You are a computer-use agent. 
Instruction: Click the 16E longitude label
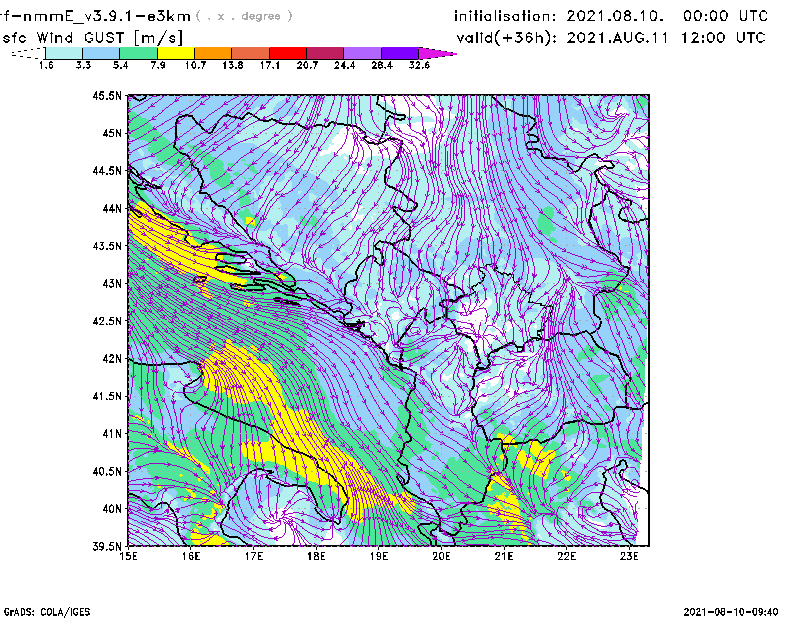coord(191,556)
